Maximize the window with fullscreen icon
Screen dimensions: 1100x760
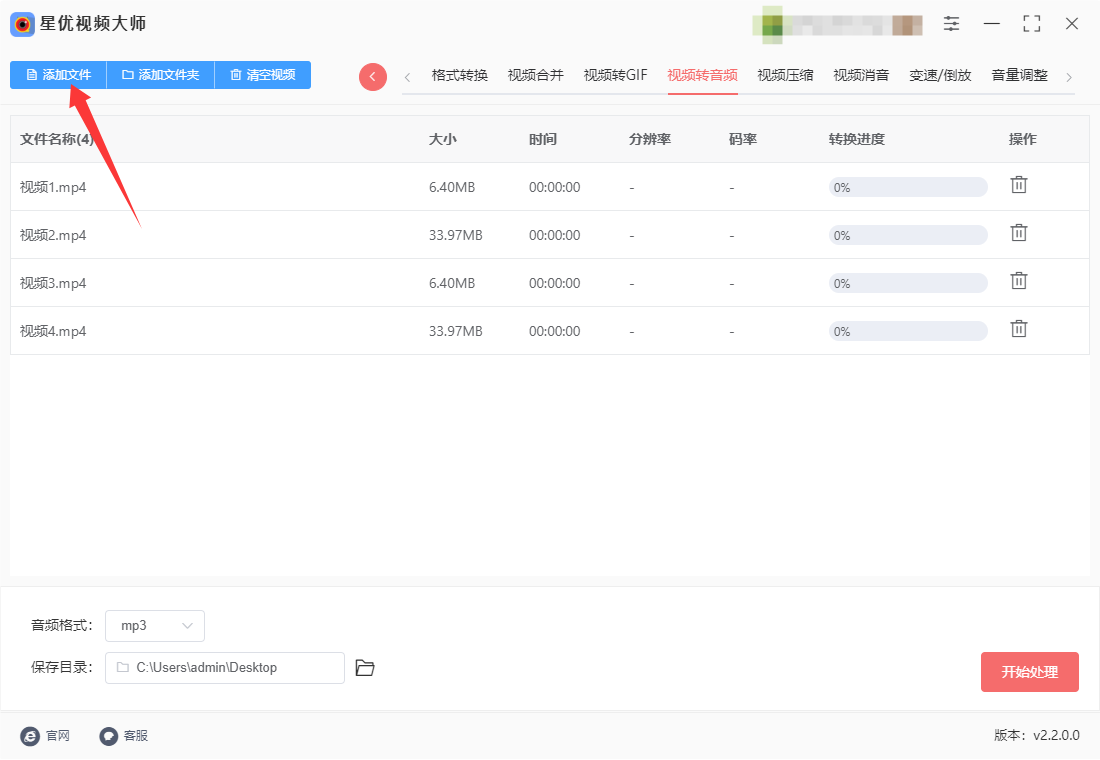point(1031,24)
